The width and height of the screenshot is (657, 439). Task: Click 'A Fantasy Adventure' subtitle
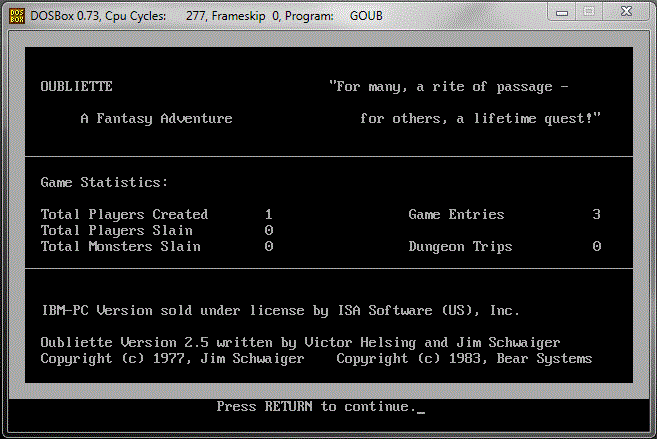pyautogui.click(x=156, y=119)
